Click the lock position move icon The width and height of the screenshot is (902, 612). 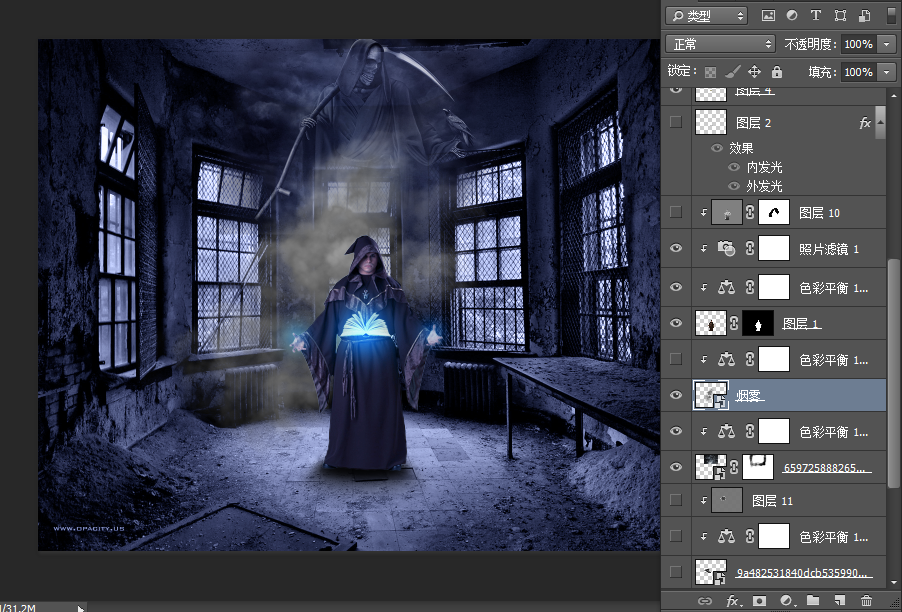[x=753, y=72]
